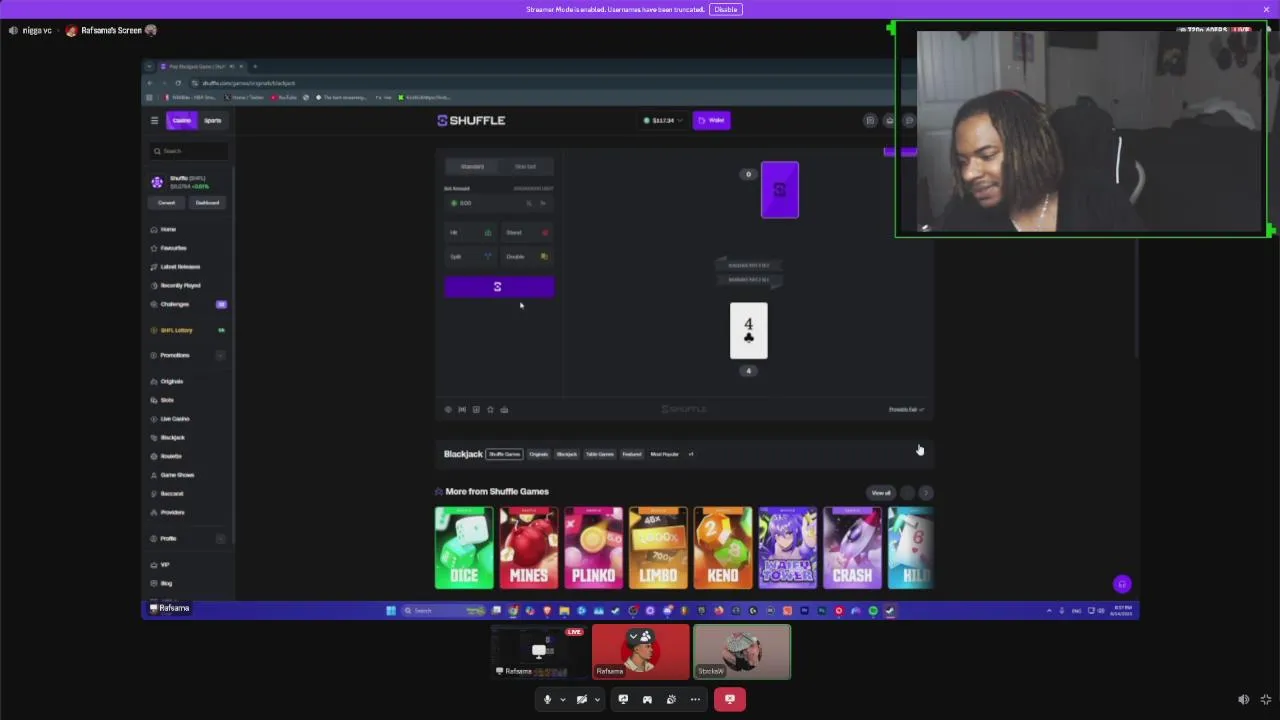Open Blackjack in sidebar
Screen dimensions: 1280x720
pyautogui.click(x=172, y=437)
